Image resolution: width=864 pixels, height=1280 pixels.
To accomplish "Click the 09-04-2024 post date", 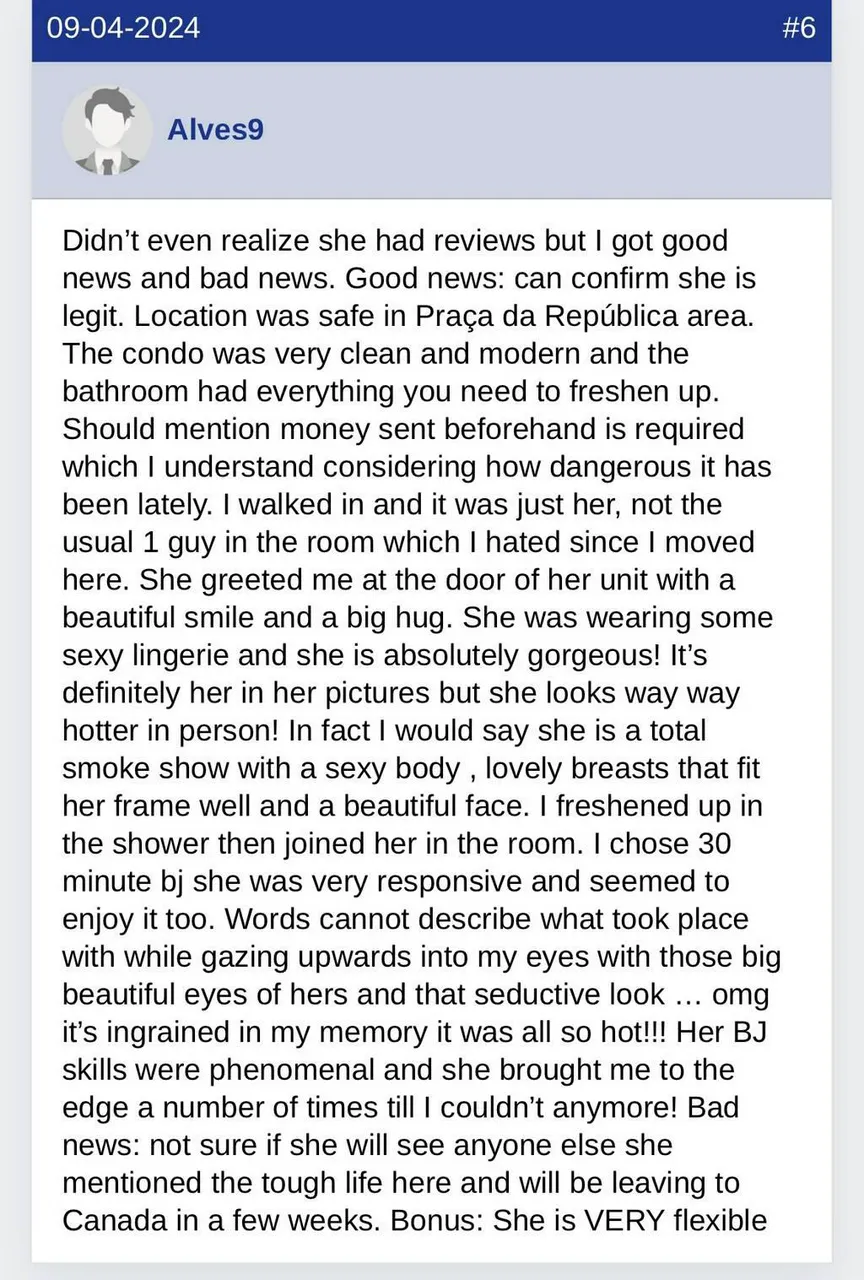I will (123, 27).
